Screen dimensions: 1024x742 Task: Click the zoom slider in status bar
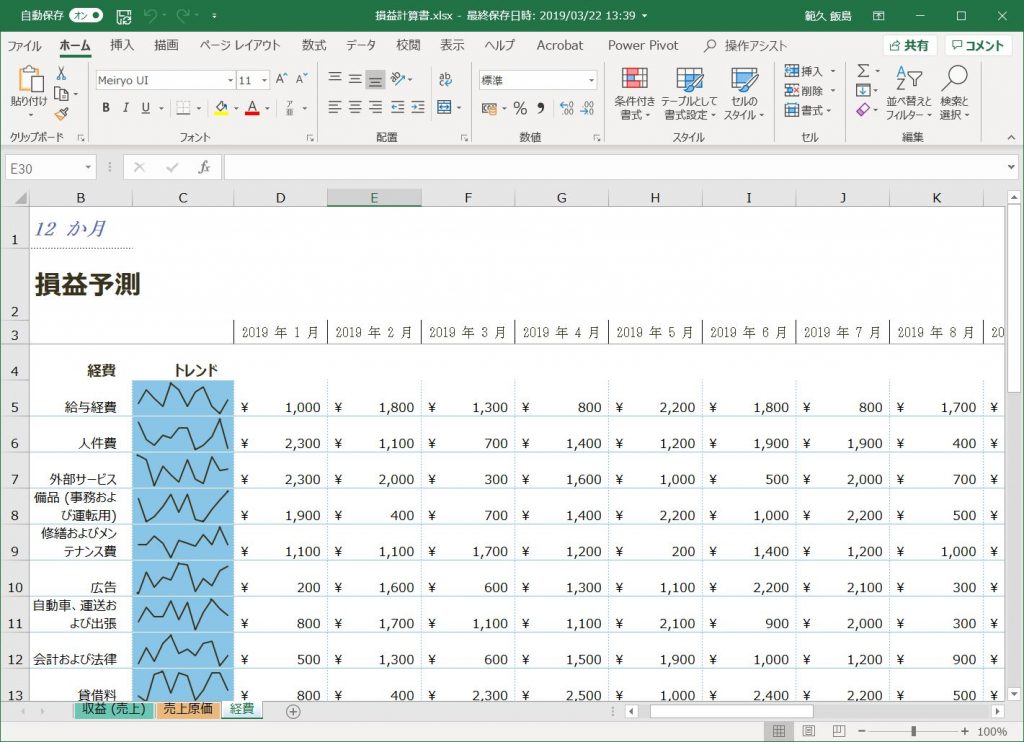[912, 731]
